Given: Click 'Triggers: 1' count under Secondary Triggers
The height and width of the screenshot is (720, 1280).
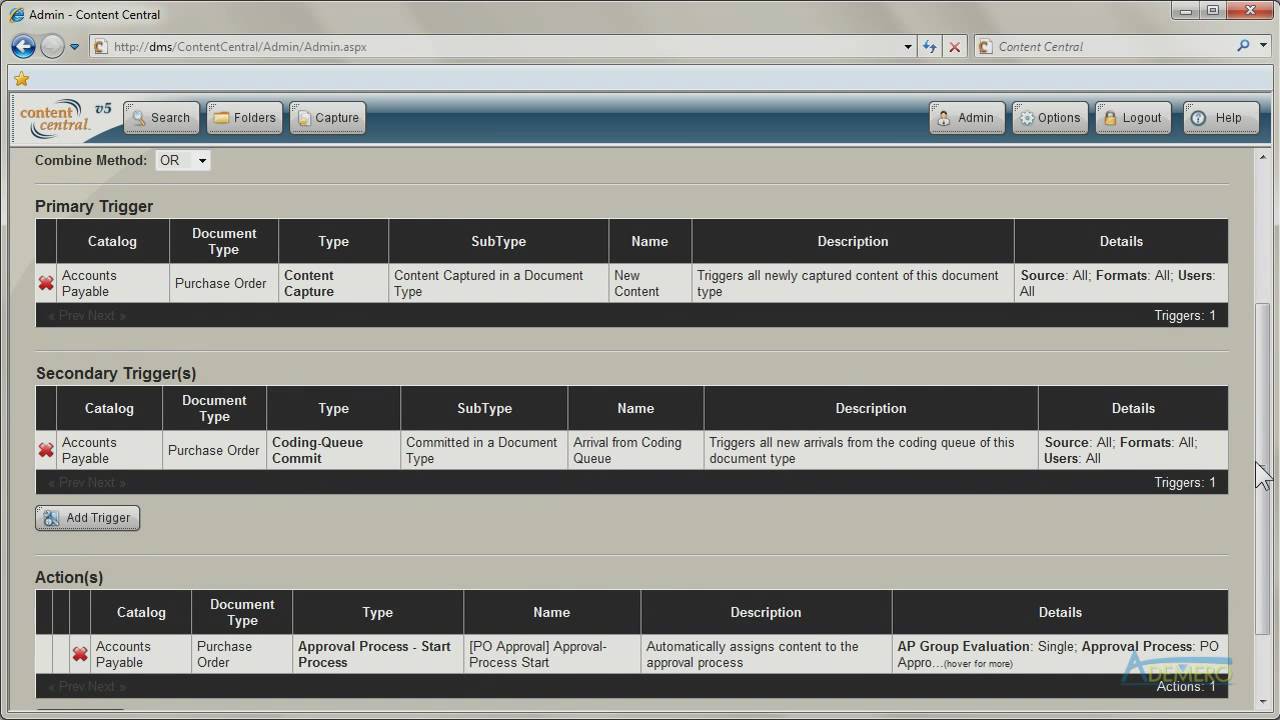Looking at the screenshot, I should pos(1184,482).
